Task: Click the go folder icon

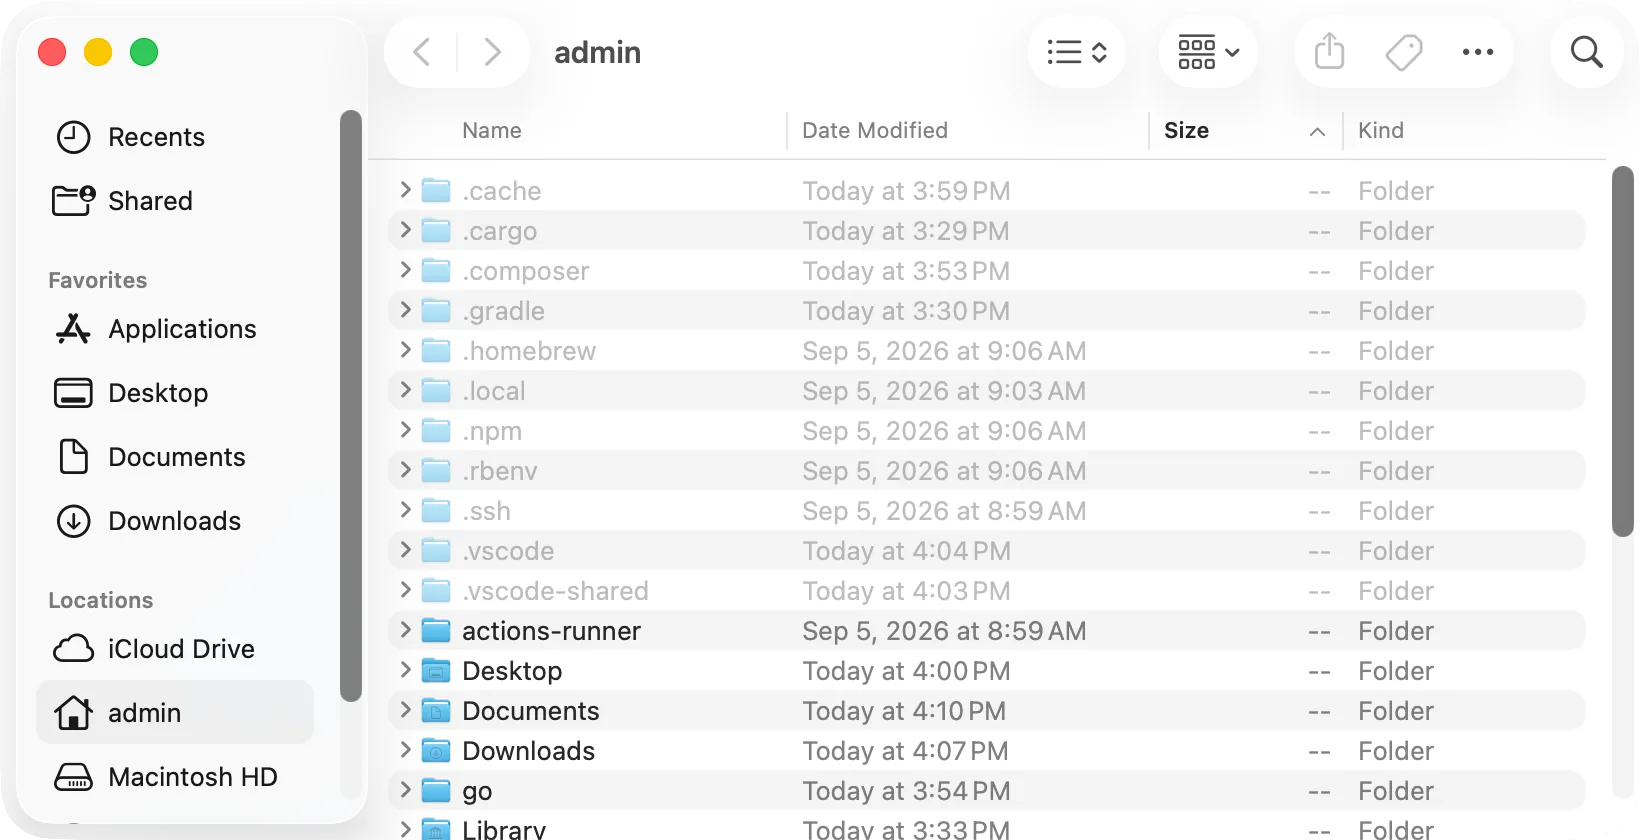Action: coord(436,791)
